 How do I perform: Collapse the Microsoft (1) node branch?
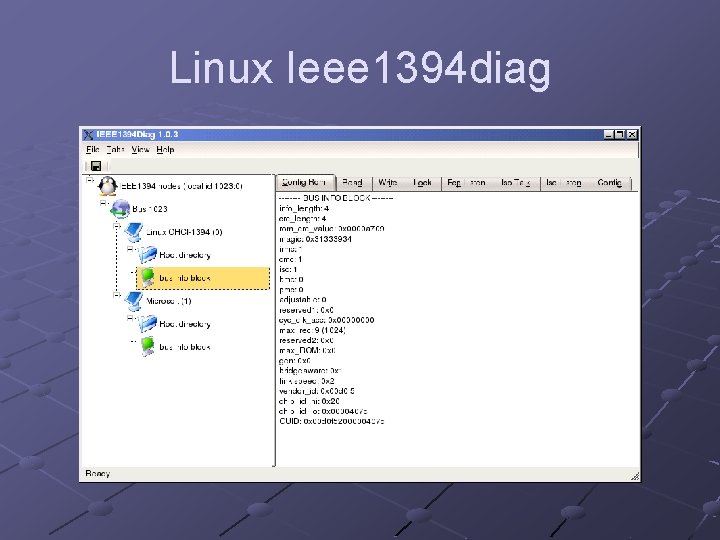[117, 295]
